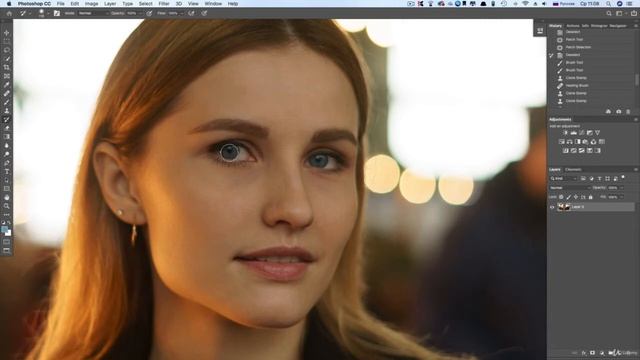640x360 pixels.
Task: Click the foreground color swatch
Action: 4,230
